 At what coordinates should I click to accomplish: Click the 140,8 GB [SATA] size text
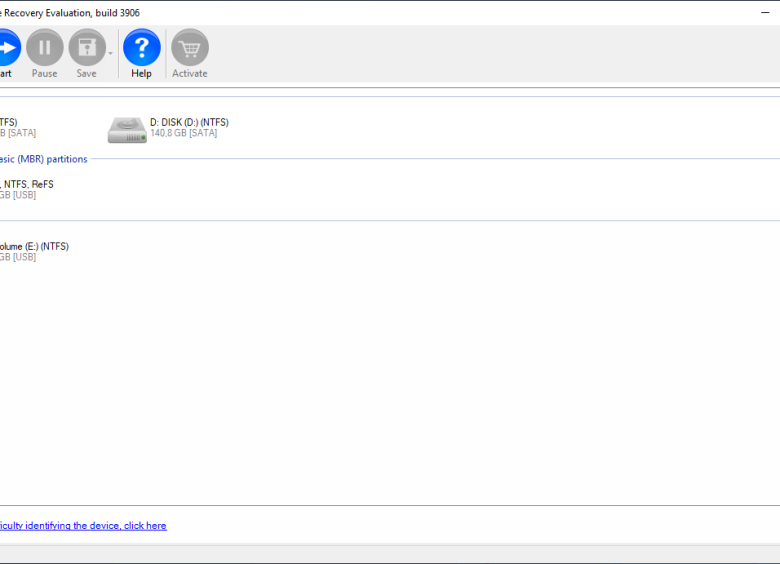point(183,133)
